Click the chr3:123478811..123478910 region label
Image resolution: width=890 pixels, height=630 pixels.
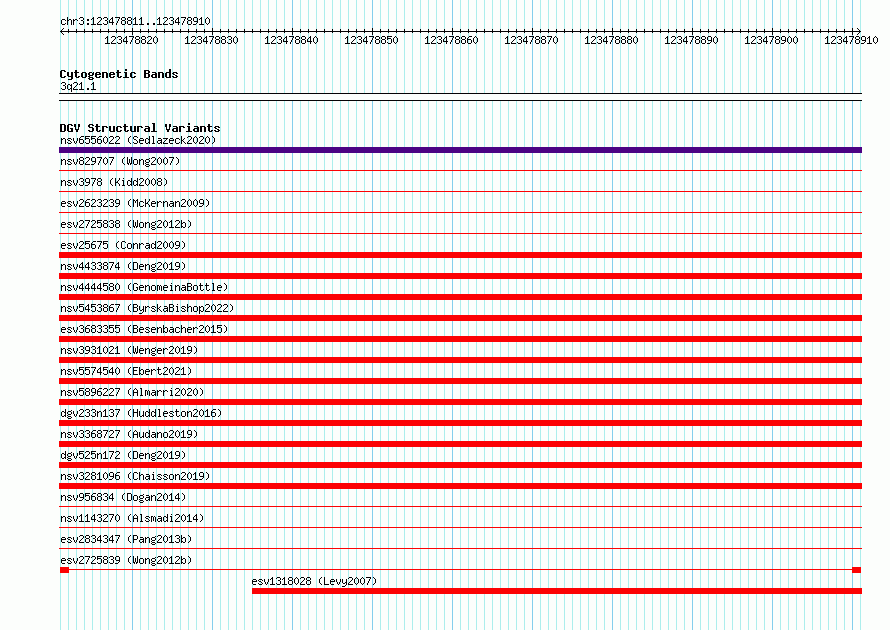[x=135, y=21]
